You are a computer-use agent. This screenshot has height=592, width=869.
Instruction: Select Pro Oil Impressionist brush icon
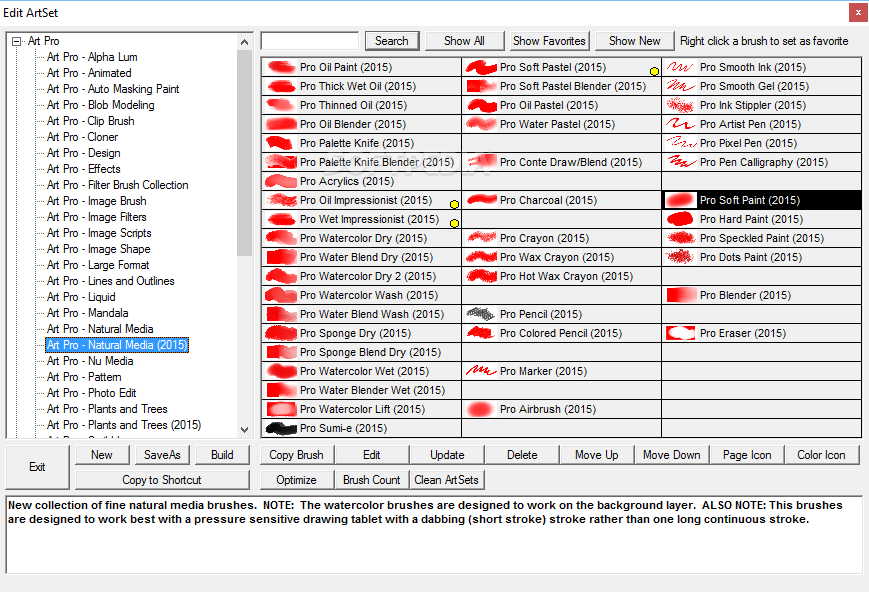click(281, 200)
